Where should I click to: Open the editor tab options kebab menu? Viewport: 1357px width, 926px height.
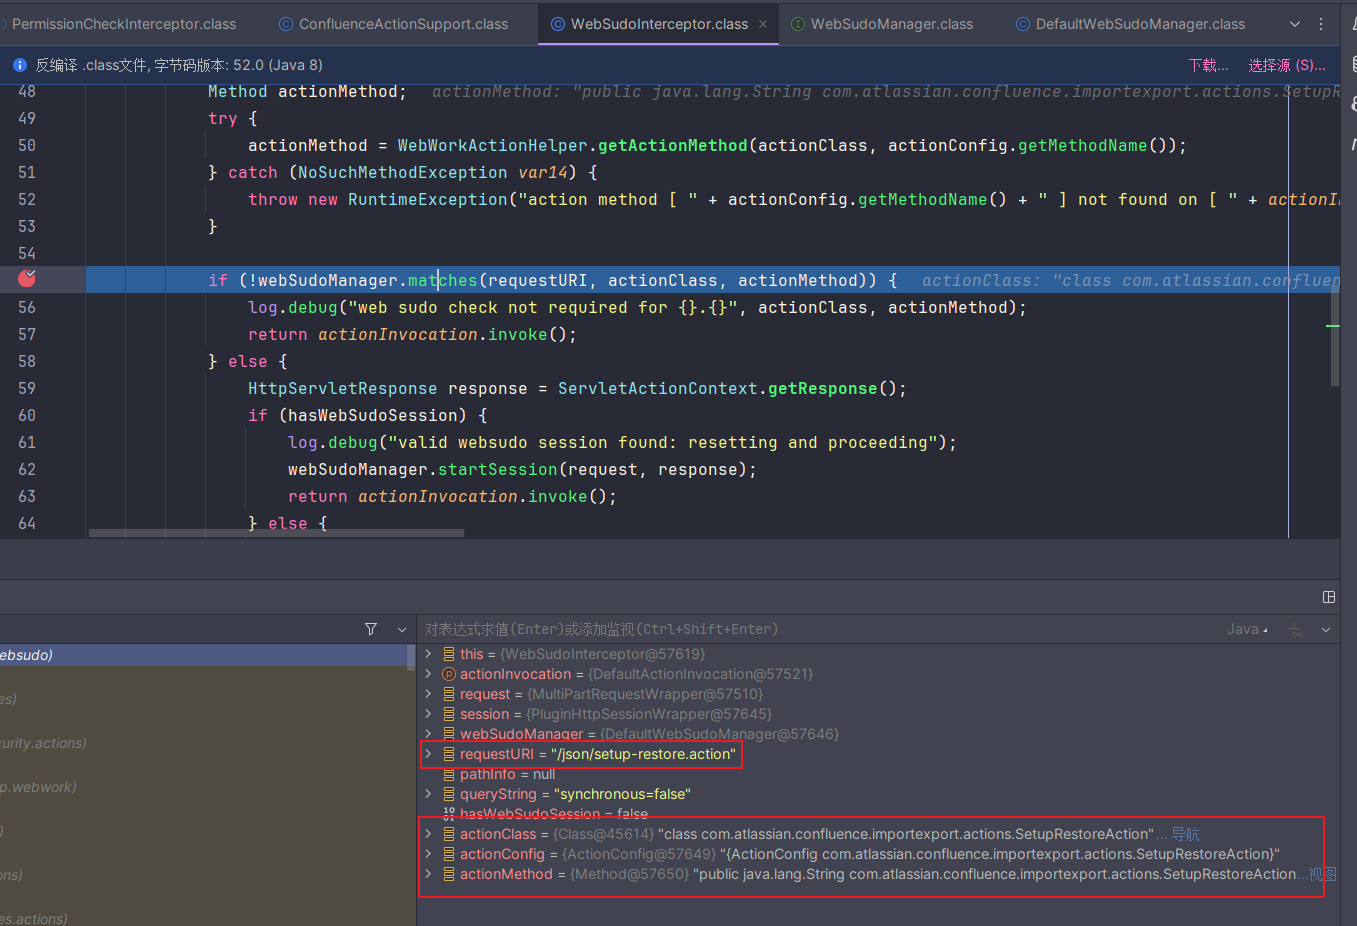1321,24
